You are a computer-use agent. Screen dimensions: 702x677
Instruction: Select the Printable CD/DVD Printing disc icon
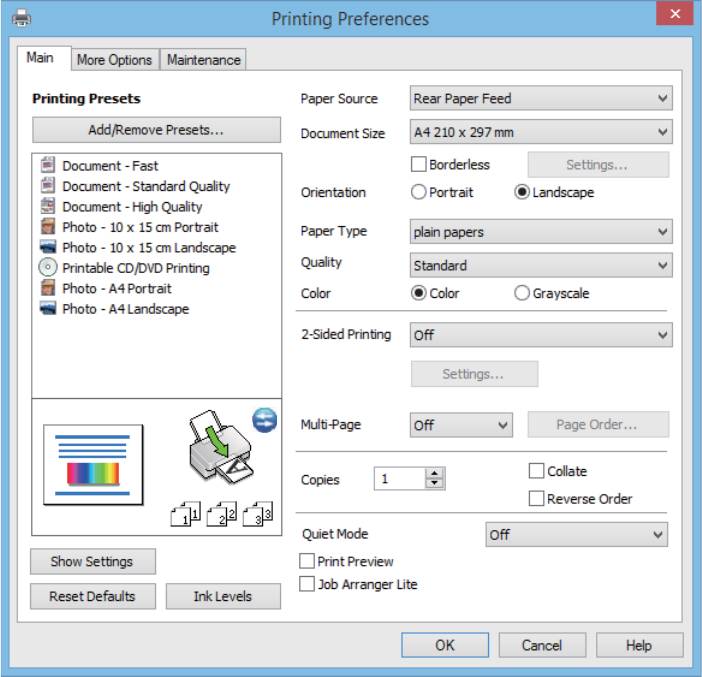pyautogui.click(x=47, y=268)
